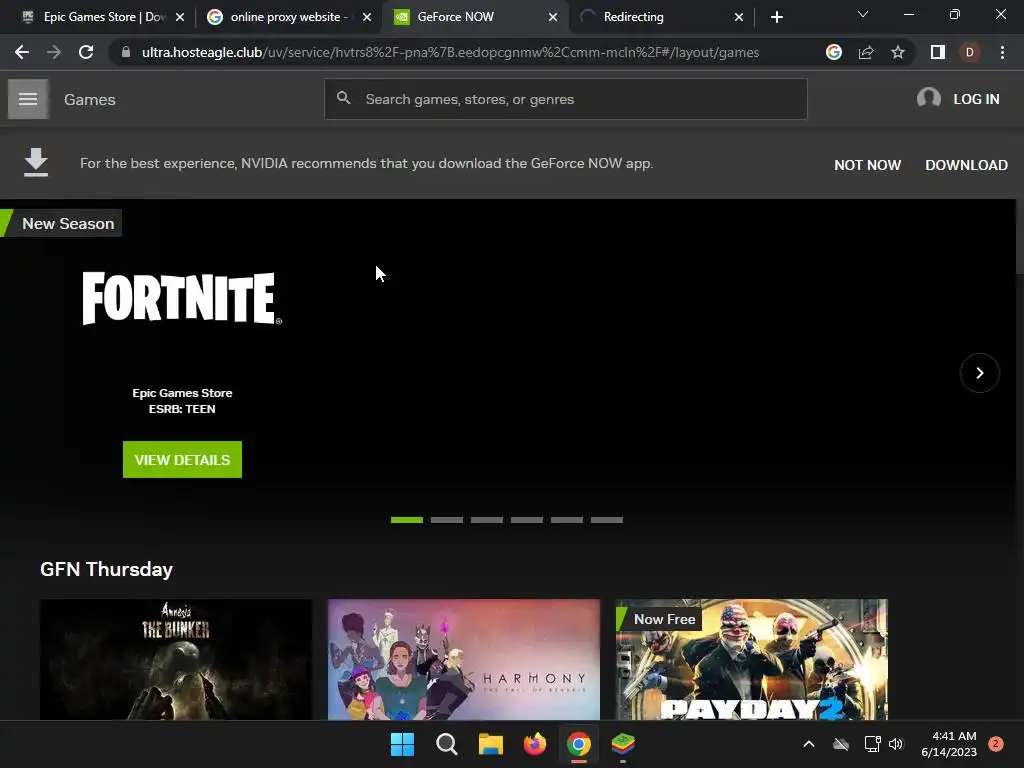1024x768 pixels.
Task: Click the Games page title
Action: point(89,99)
